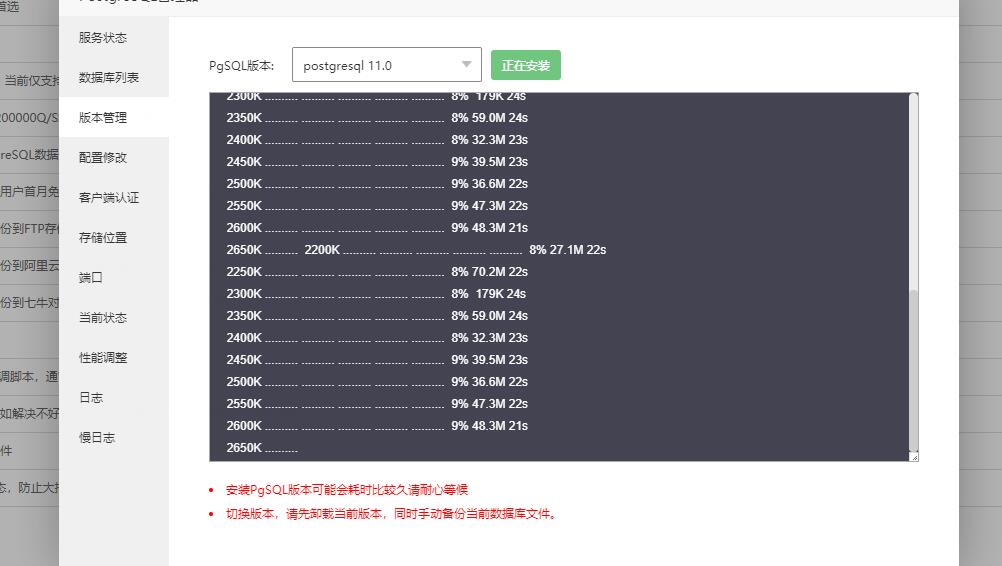The height and width of the screenshot is (566, 1002).
Task: Click the log line 2200K with 27.1M
Action: [455, 250]
